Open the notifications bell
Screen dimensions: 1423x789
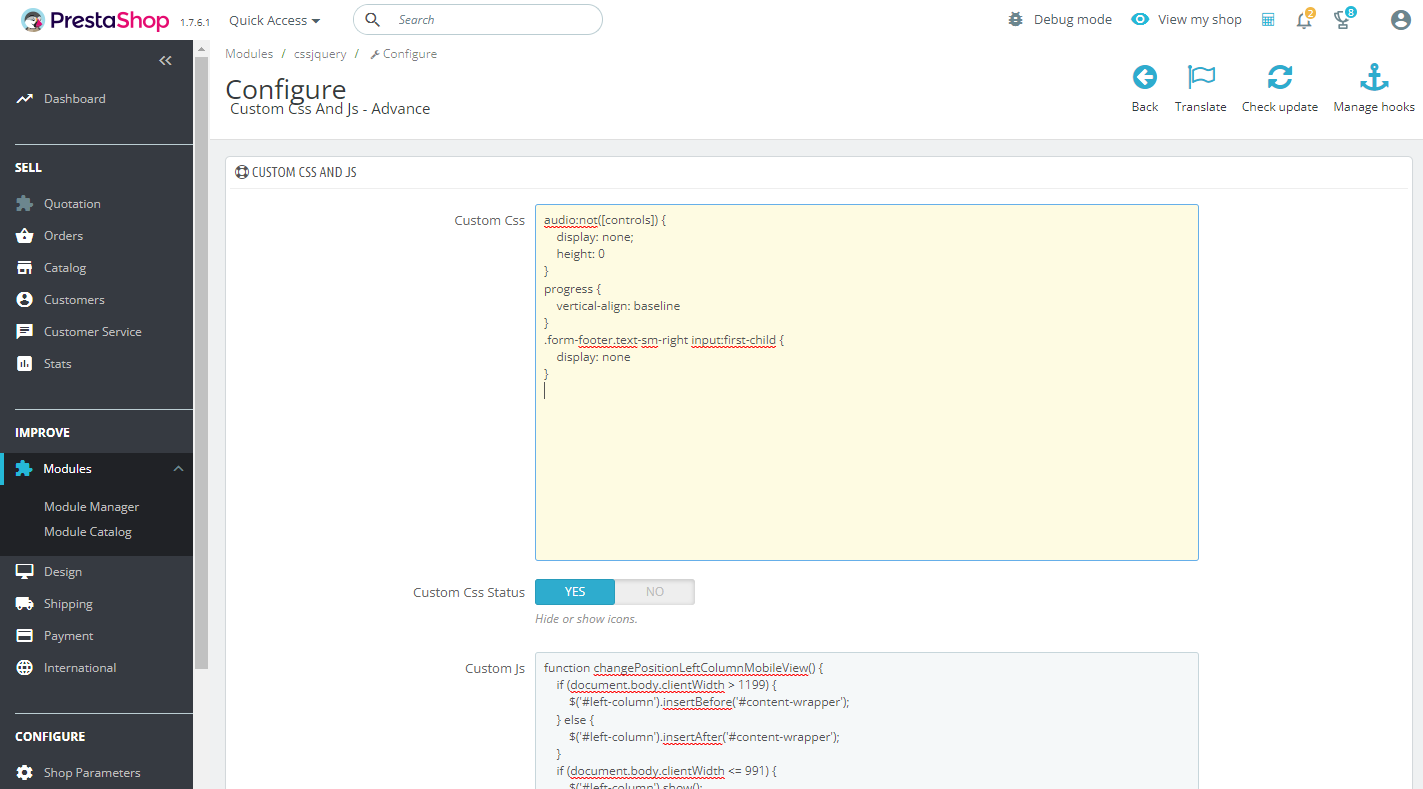tap(1304, 20)
